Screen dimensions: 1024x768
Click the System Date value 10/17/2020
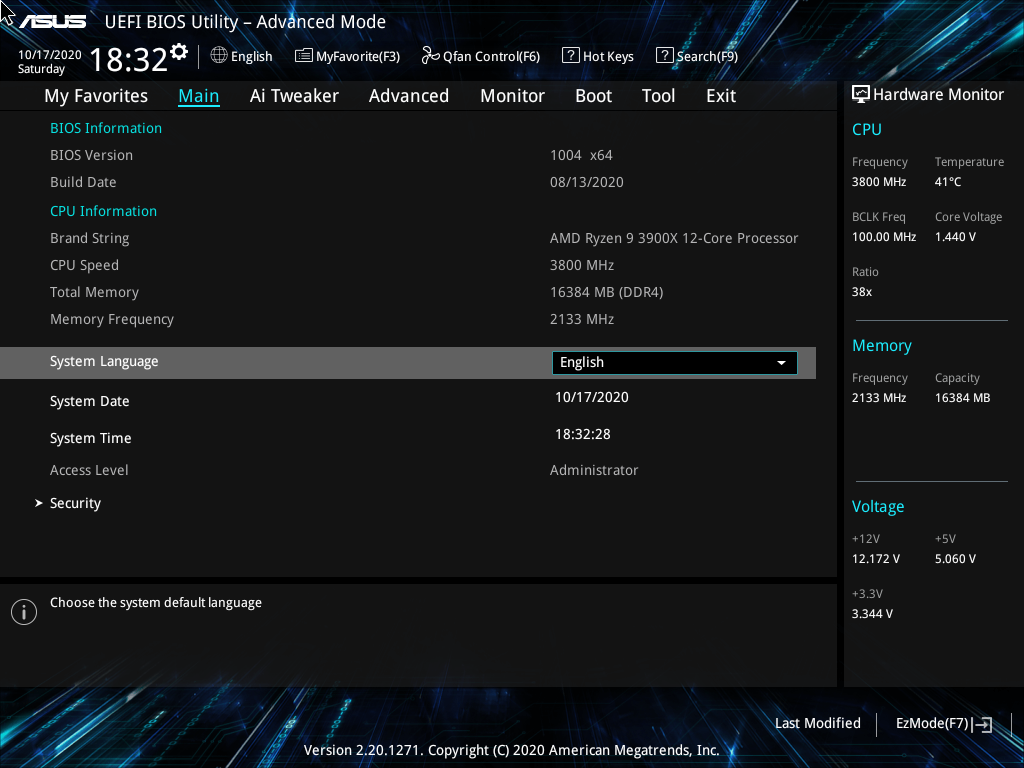click(592, 397)
